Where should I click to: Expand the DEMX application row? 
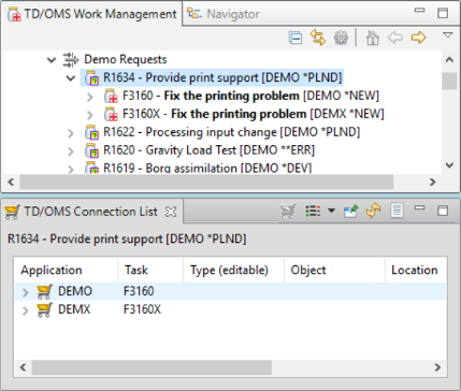25,311
